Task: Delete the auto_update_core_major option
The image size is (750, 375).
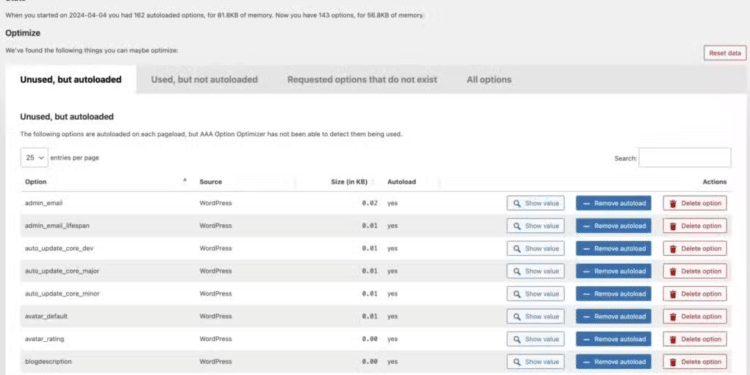Action: click(695, 271)
